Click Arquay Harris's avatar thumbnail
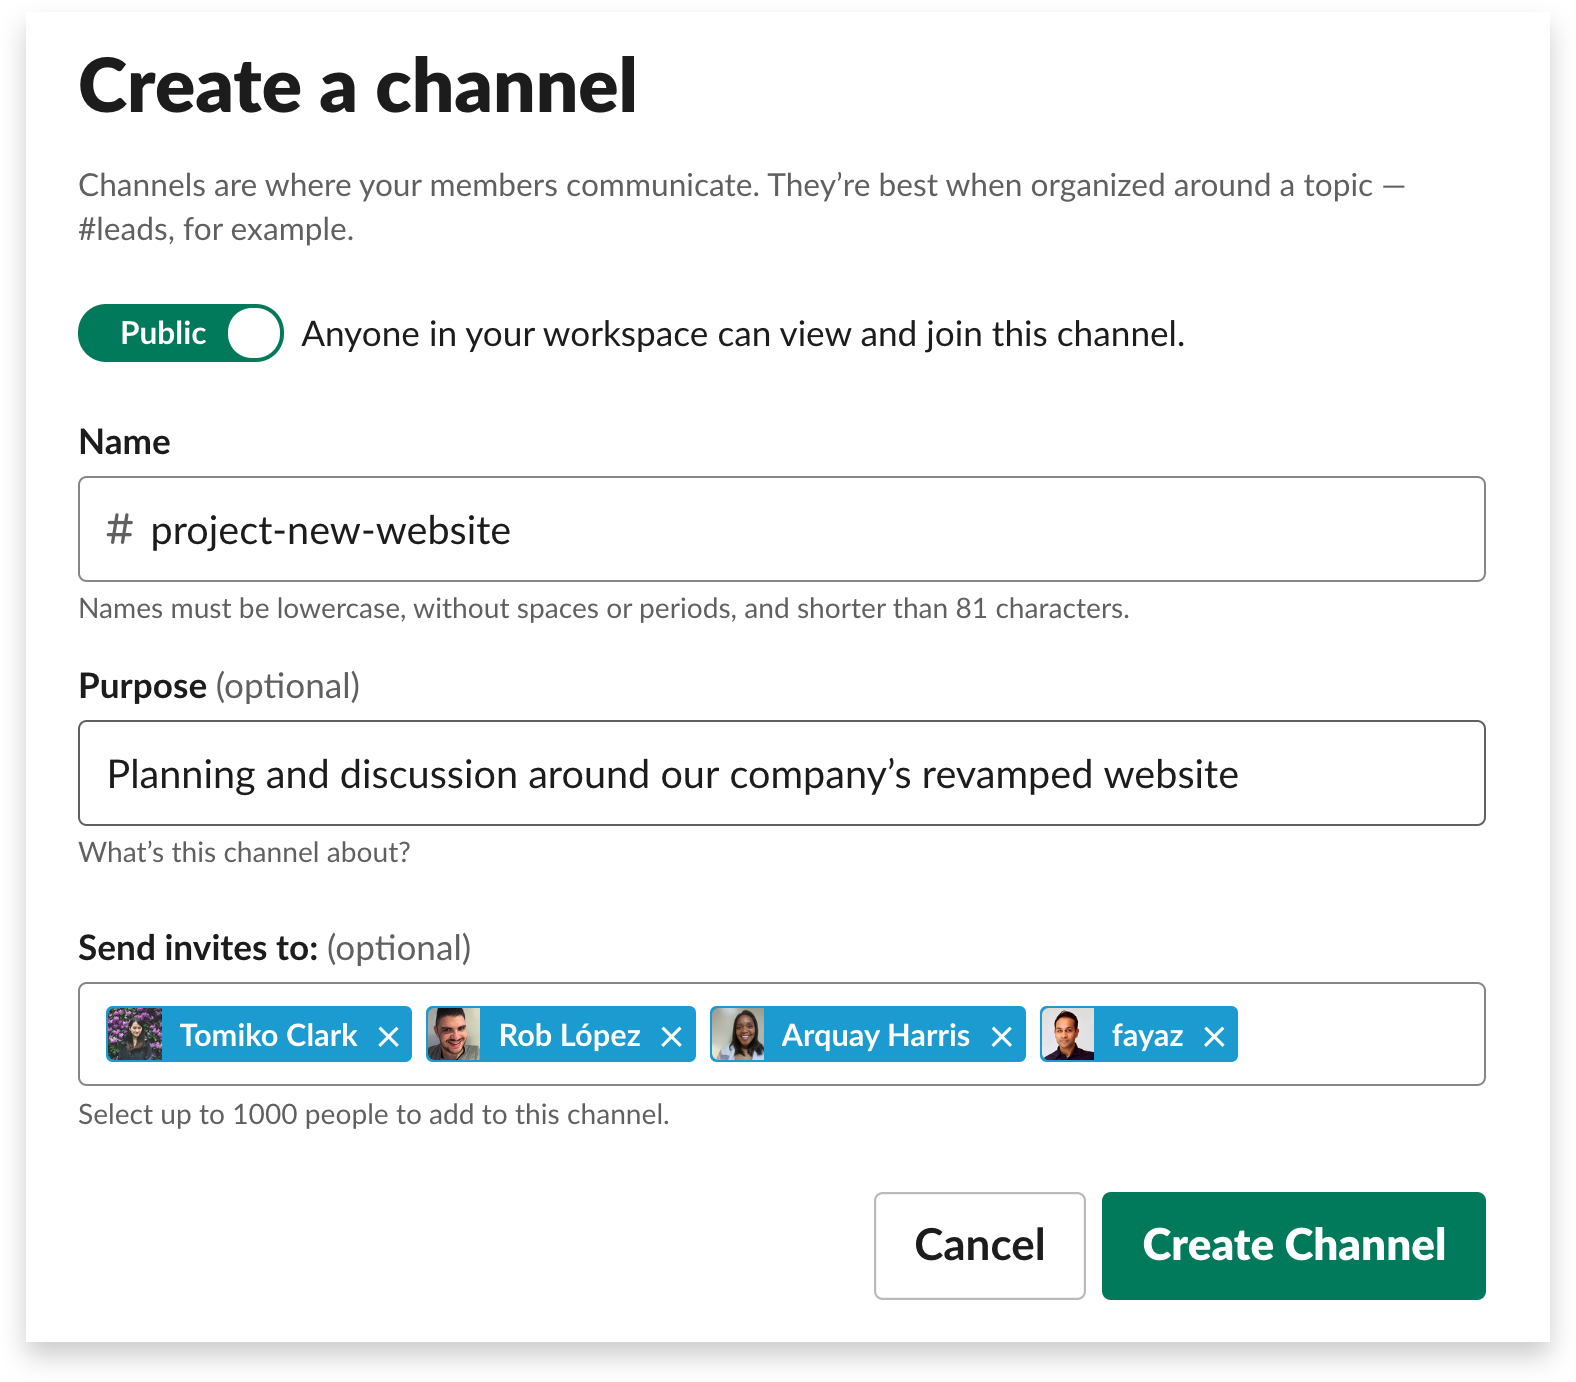Screen dimensions: 1576x1382 click(x=738, y=1034)
